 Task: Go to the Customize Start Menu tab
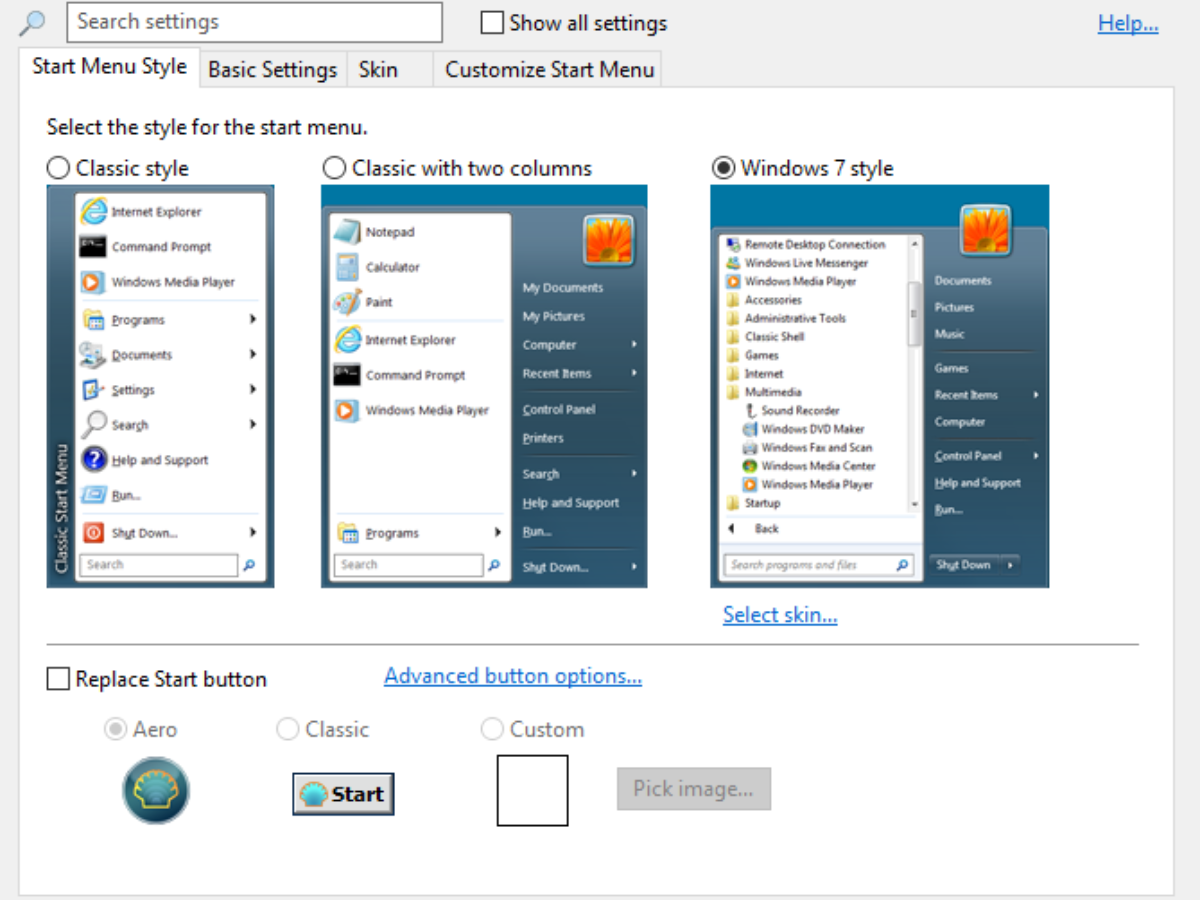549,70
